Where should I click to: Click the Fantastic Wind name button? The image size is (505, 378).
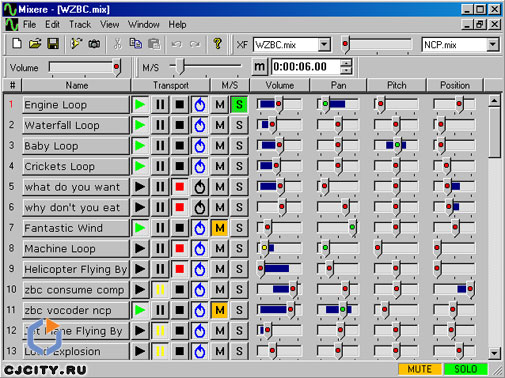76,228
